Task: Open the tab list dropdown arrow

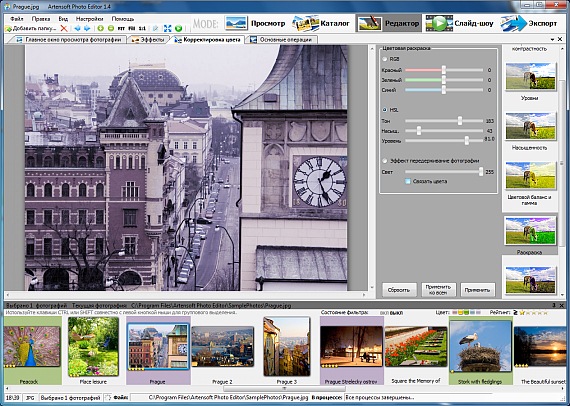Action: pos(553,39)
